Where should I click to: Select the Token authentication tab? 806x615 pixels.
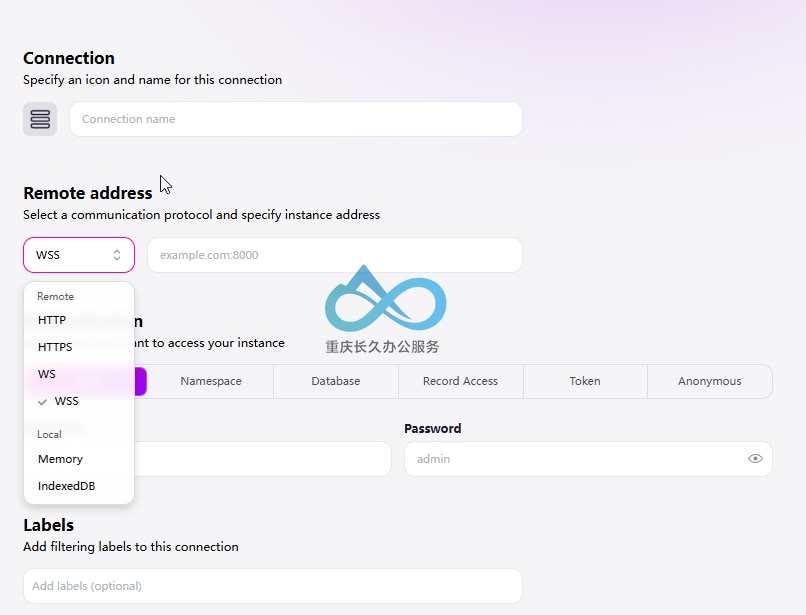point(585,381)
